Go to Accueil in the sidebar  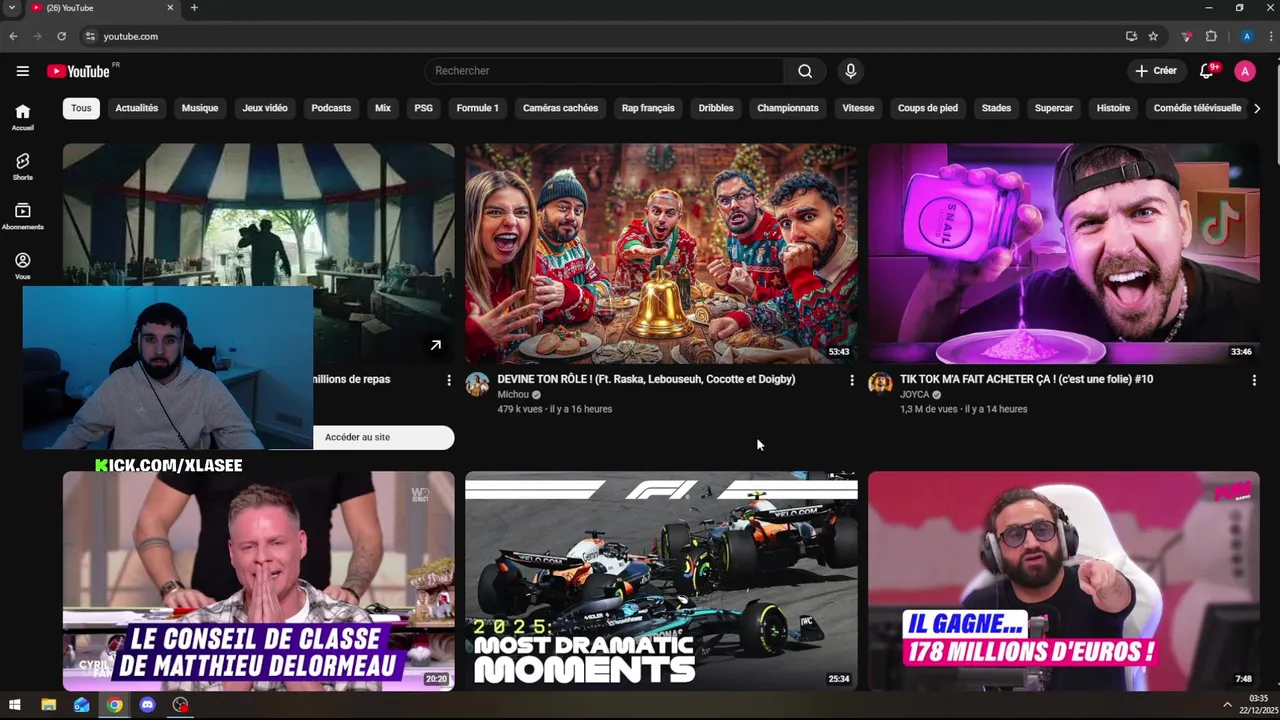click(x=22, y=117)
